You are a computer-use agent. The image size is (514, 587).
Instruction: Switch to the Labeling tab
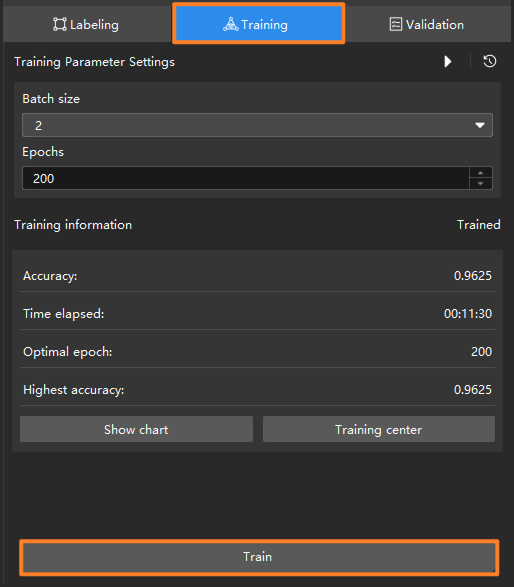(86, 24)
